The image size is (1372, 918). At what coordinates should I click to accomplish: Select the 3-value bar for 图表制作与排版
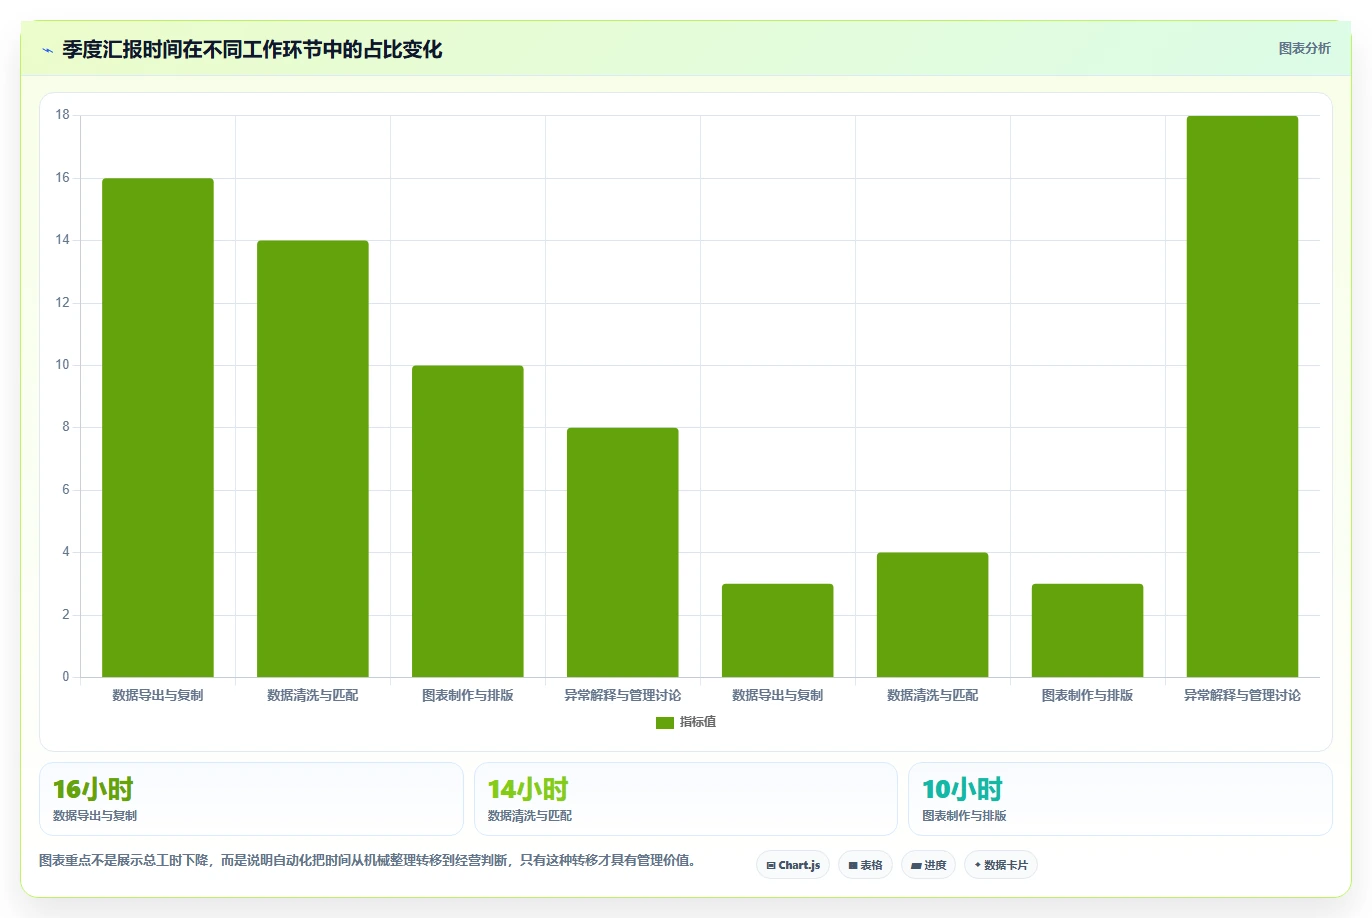click(1088, 630)
